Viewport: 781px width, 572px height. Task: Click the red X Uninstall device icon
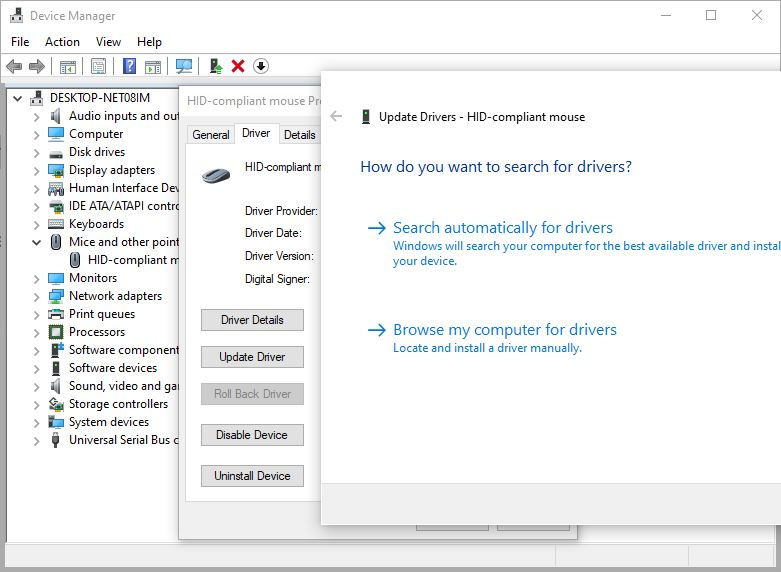238,66
